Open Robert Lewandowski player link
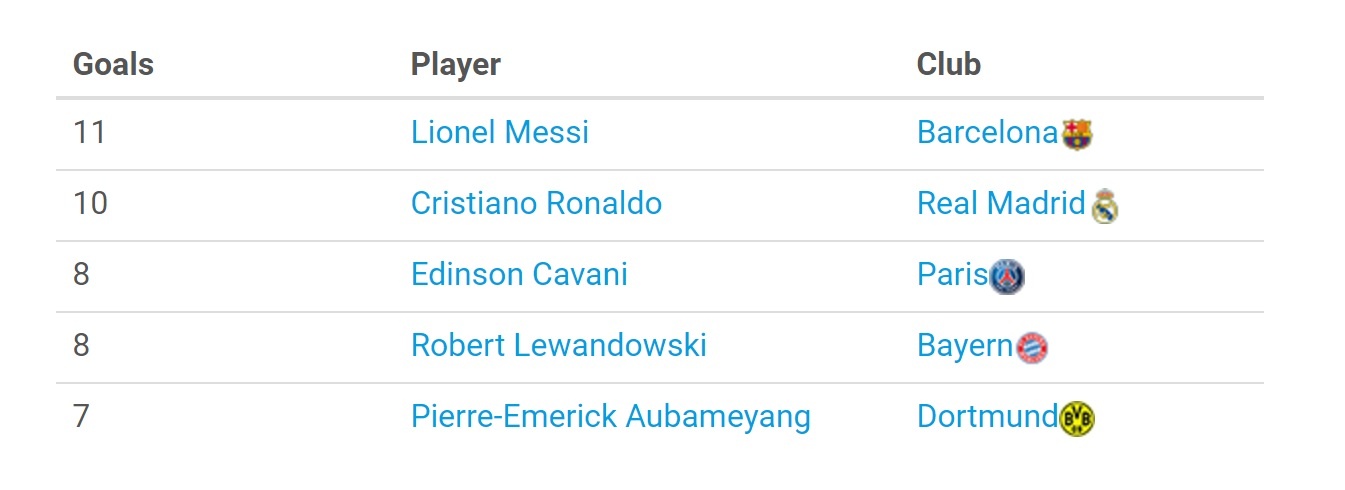 [x=558, y=345]
